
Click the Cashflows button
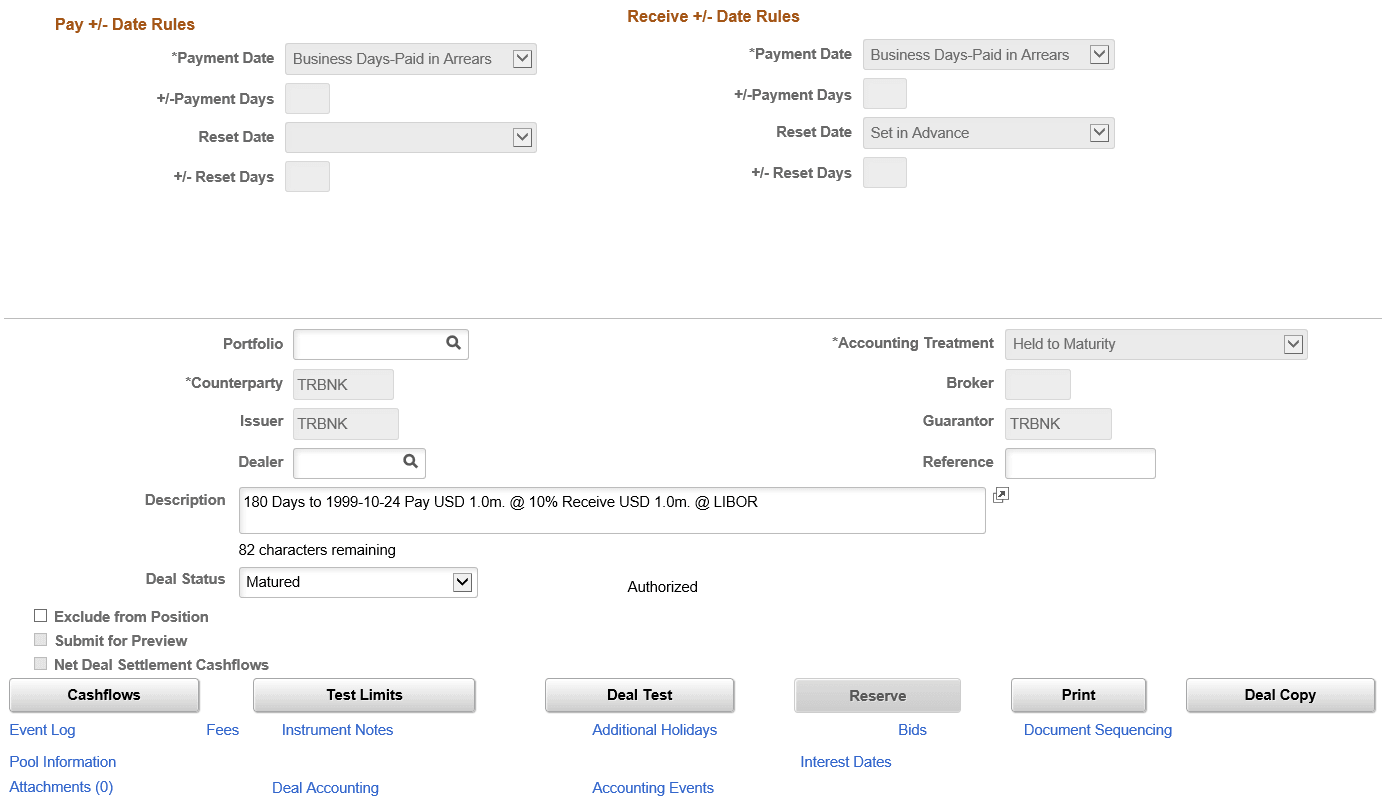(104, 695)
